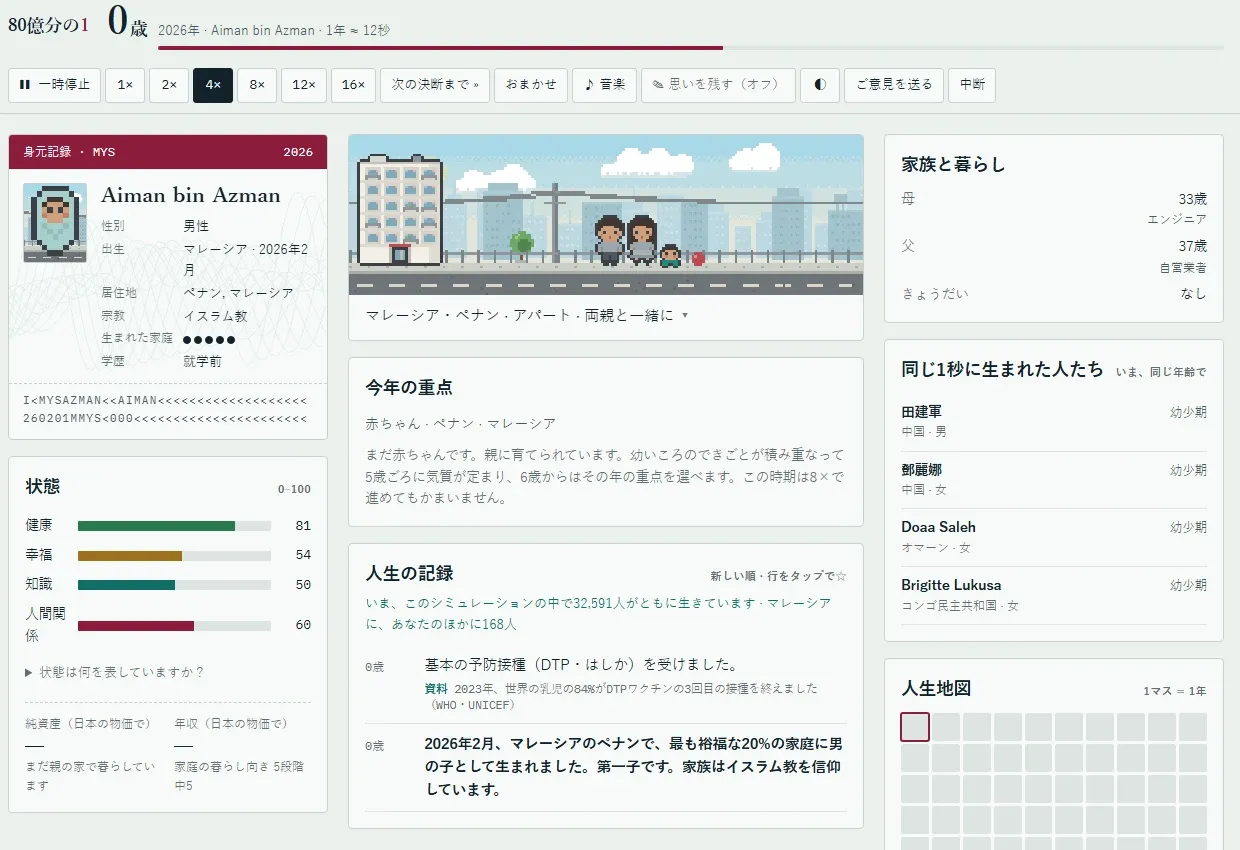Click the 今年の重点 heading
Viewport: 1240px width, 850px height.
click(x=410, y=387)
